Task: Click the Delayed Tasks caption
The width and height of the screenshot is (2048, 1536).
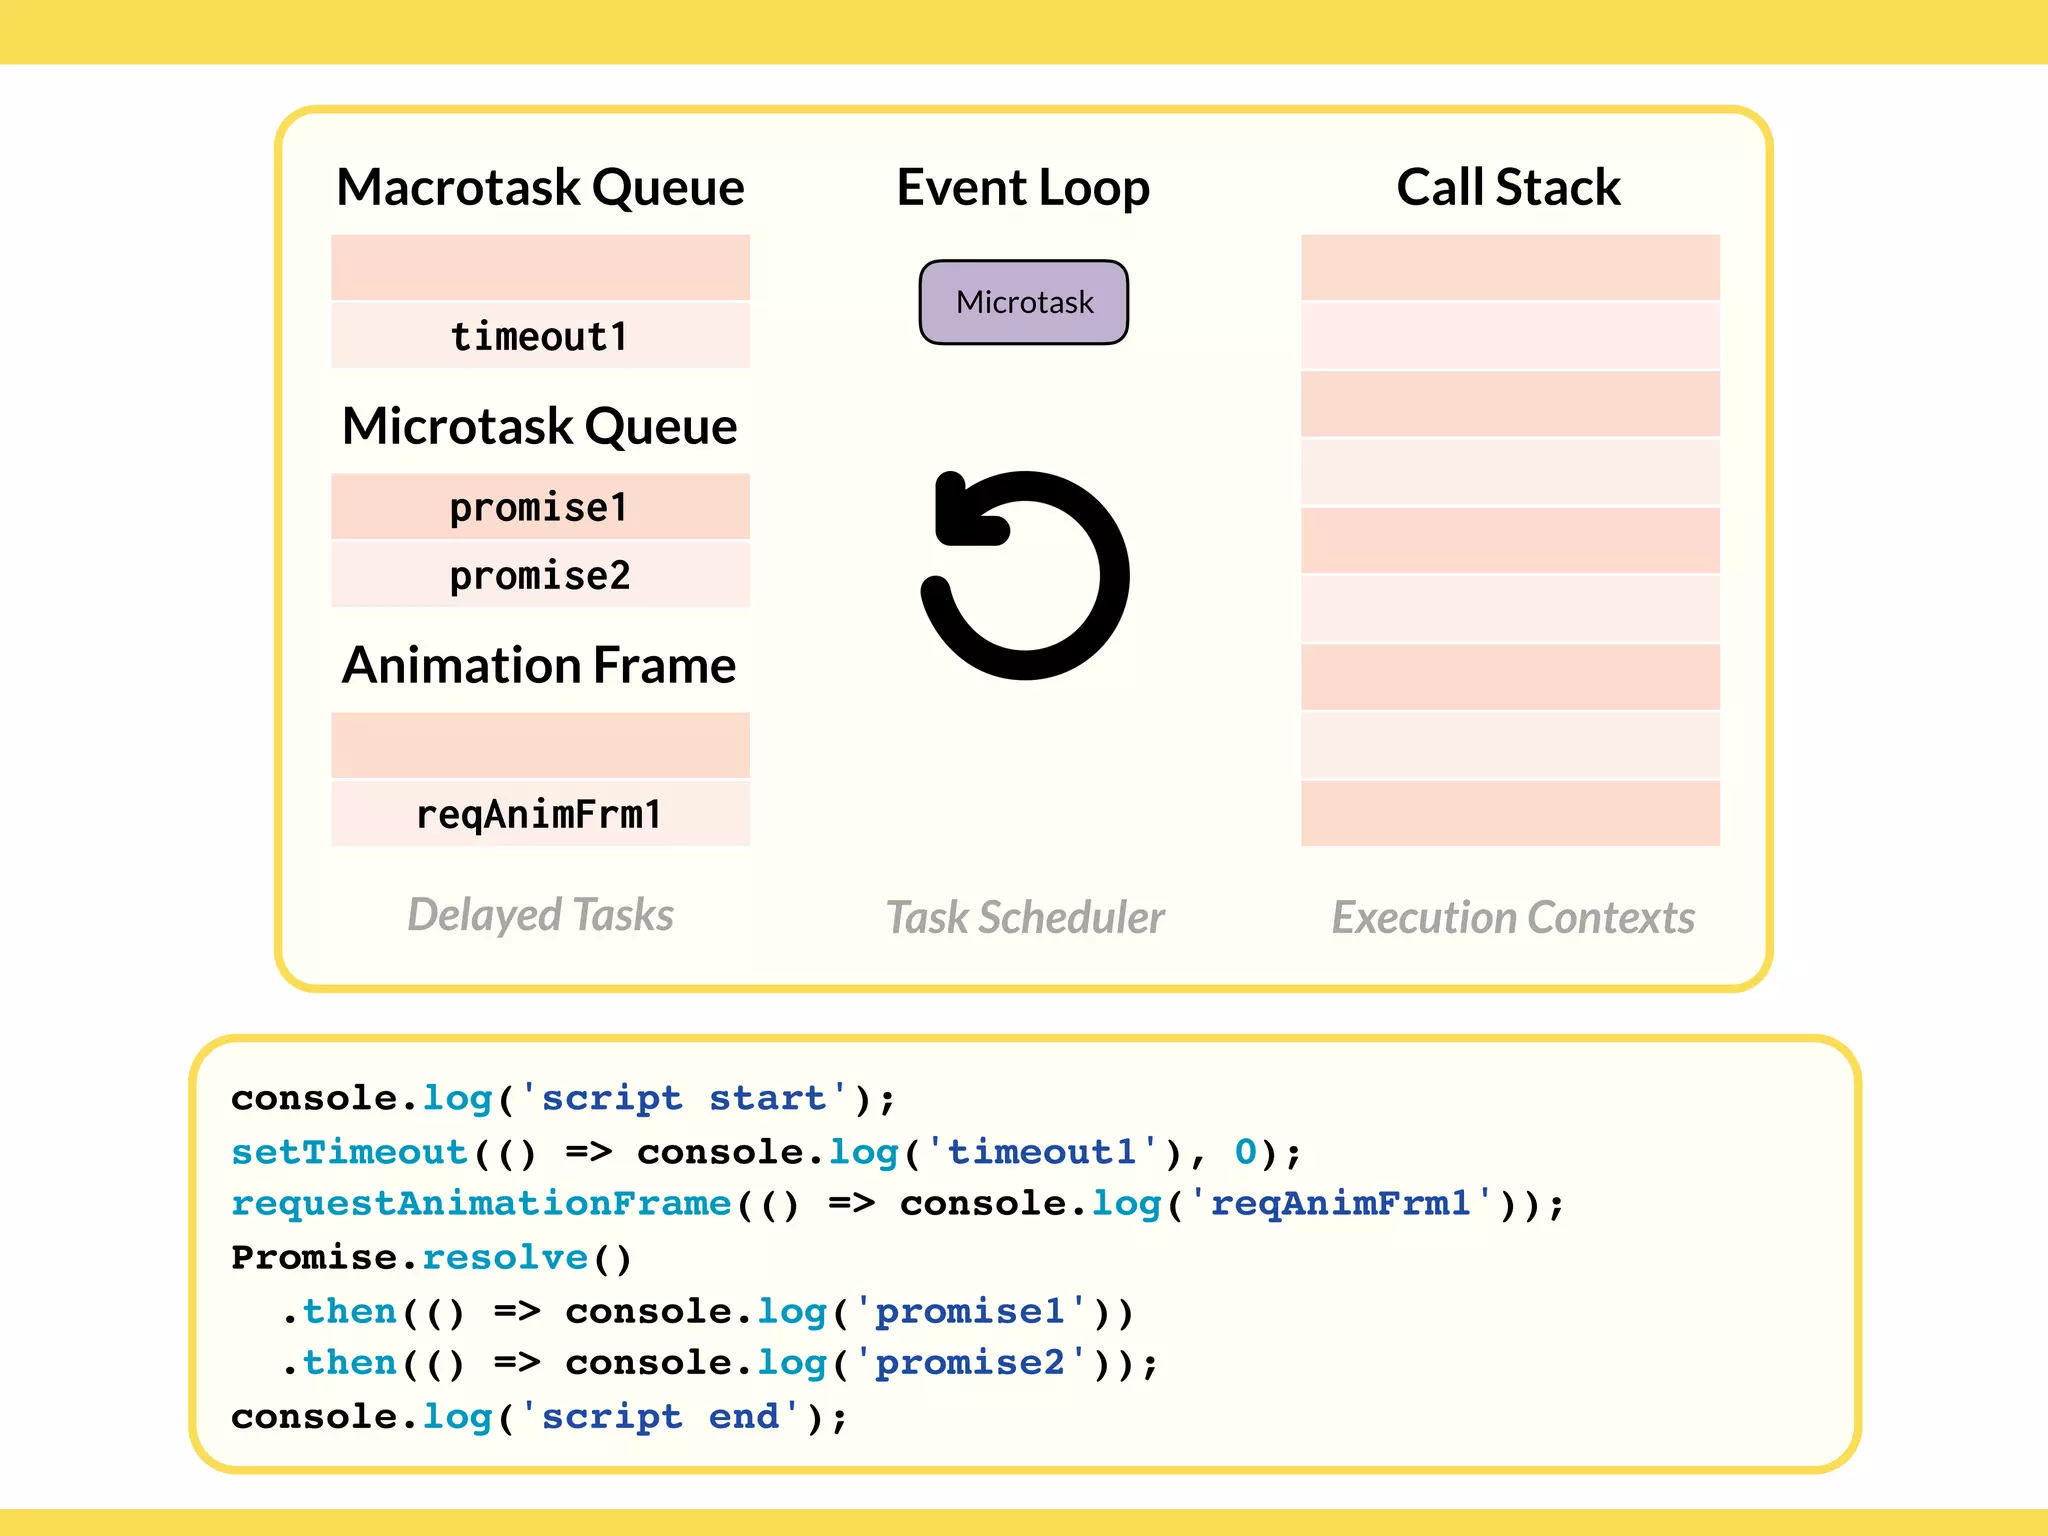Action: point(540,915)
